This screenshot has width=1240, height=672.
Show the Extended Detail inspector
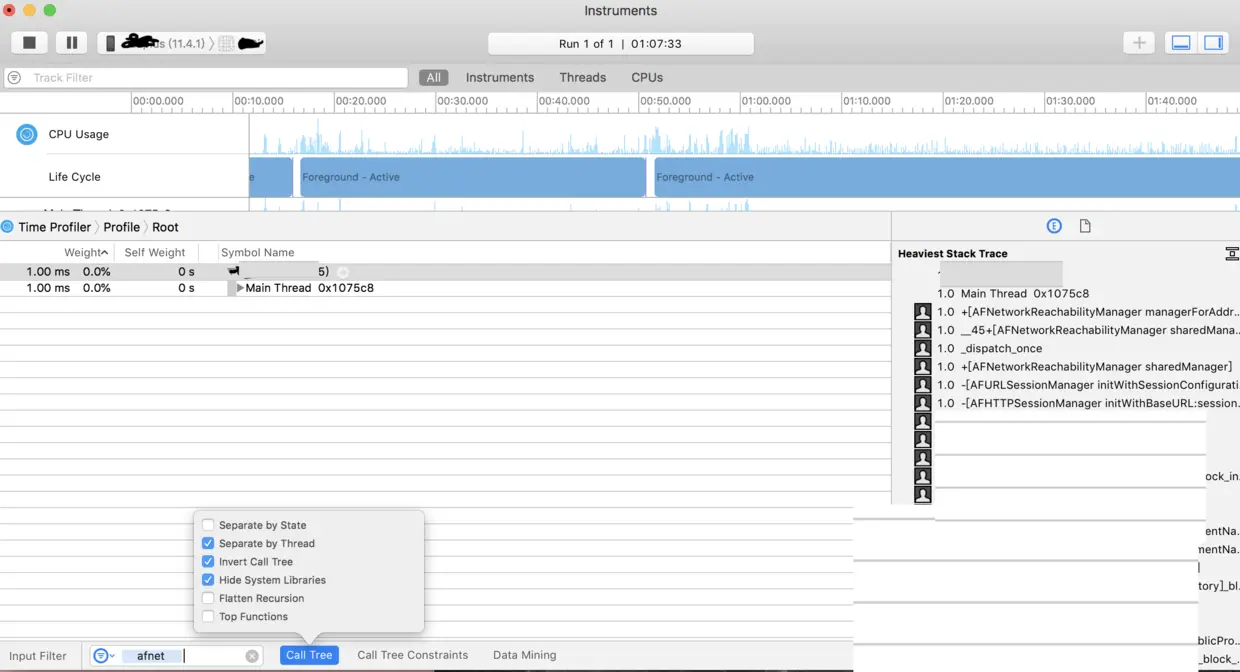click(x=1054, y=226)
